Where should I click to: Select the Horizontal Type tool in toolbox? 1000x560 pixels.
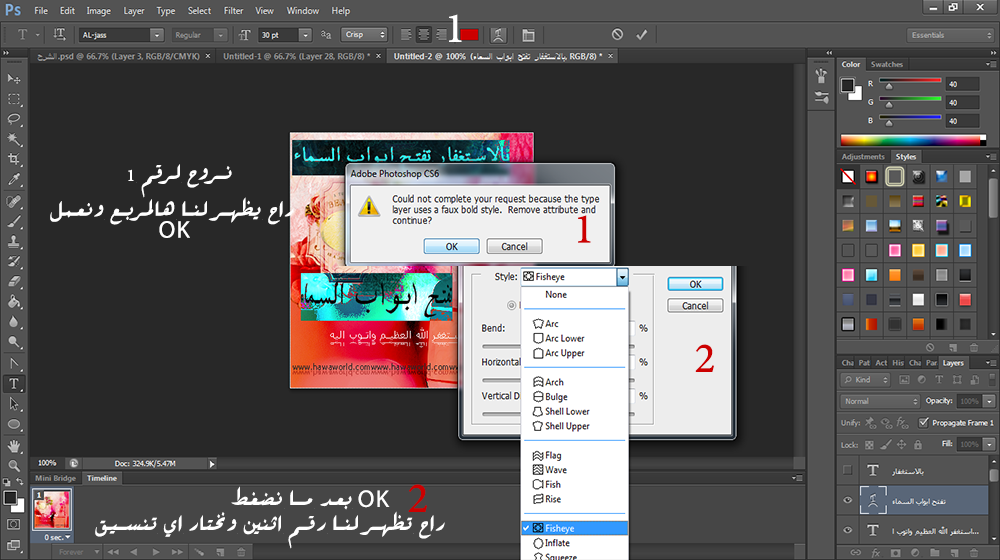(14, 383)
